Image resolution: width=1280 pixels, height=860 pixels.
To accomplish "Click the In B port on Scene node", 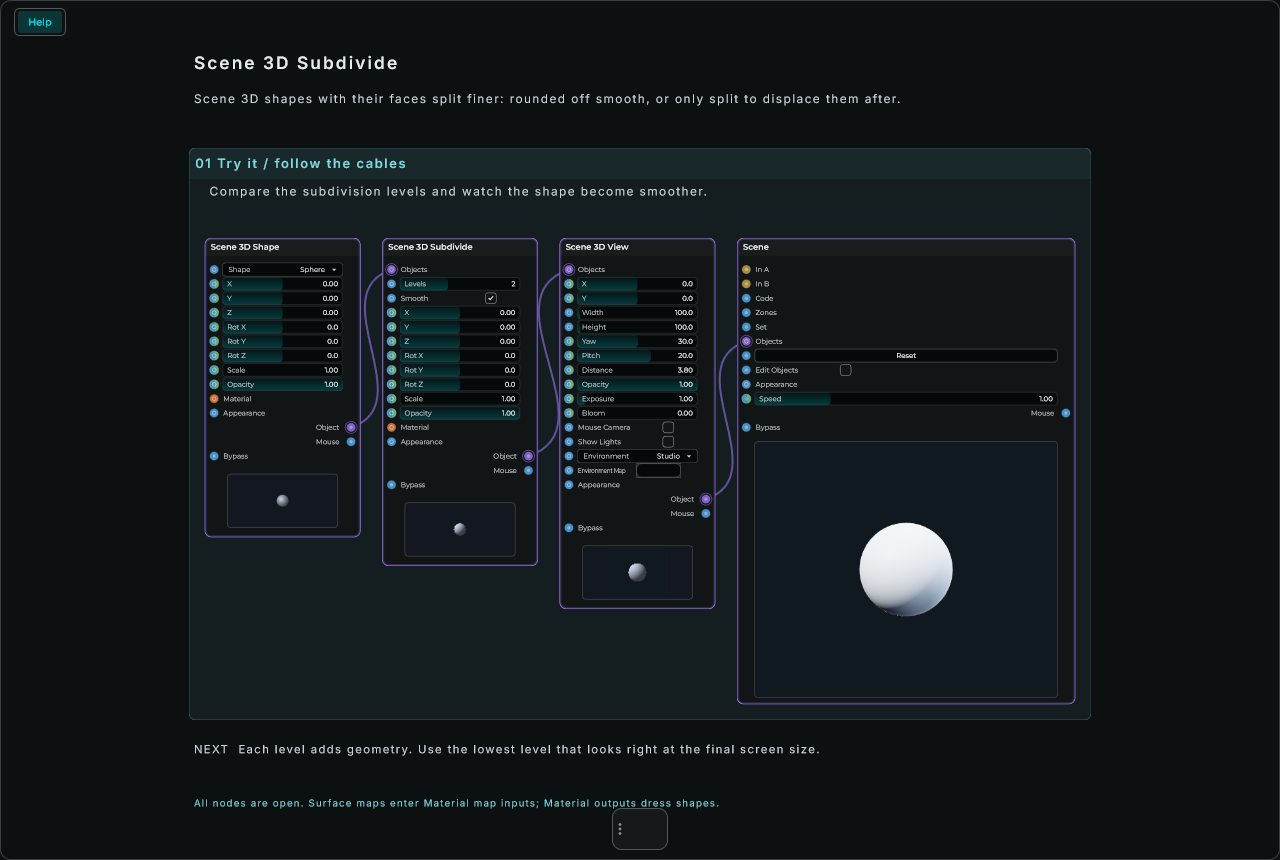I will click(x=746, y=284).
